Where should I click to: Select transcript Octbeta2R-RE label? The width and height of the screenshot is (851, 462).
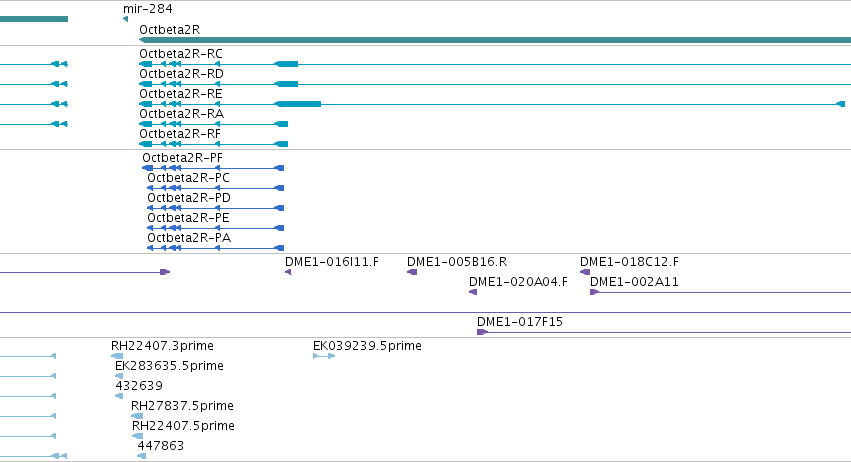pyautogui.click(x=181, y=94)
